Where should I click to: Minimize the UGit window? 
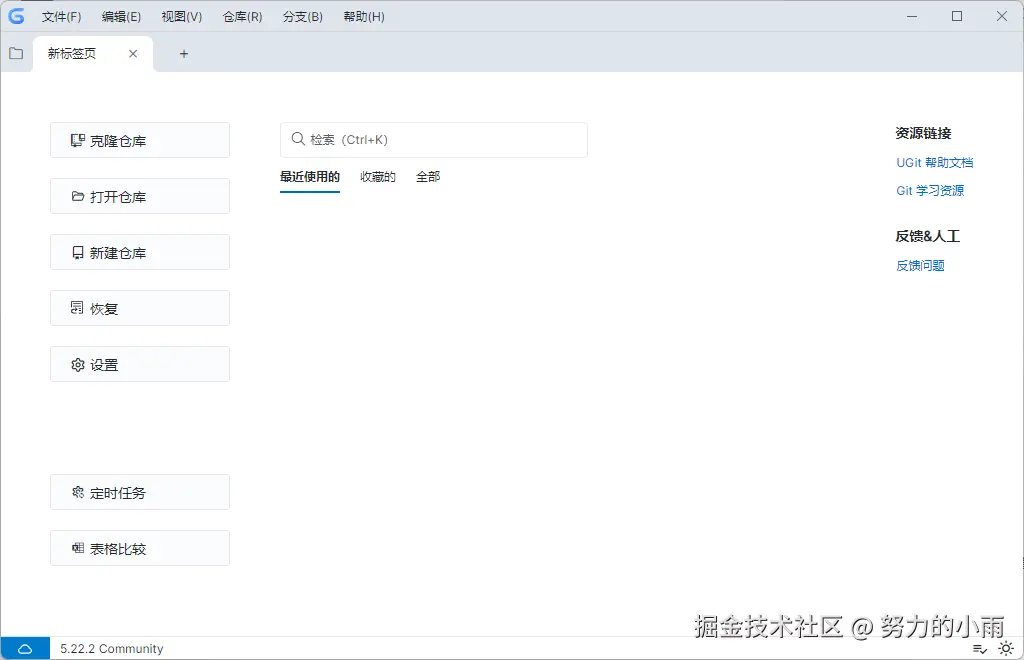click(x=912, y=16)
